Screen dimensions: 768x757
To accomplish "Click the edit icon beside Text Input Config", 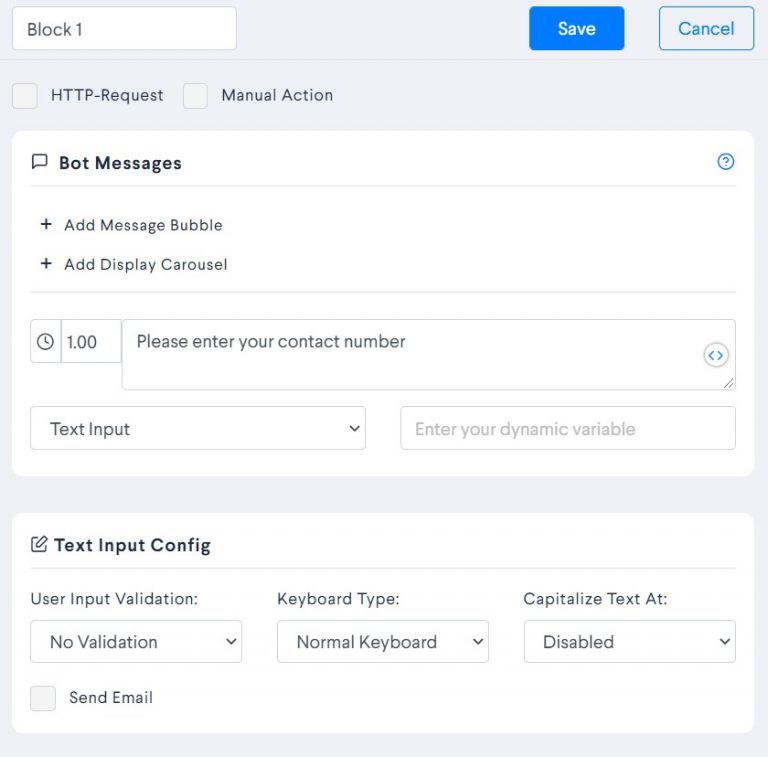I will click(39, 544).
